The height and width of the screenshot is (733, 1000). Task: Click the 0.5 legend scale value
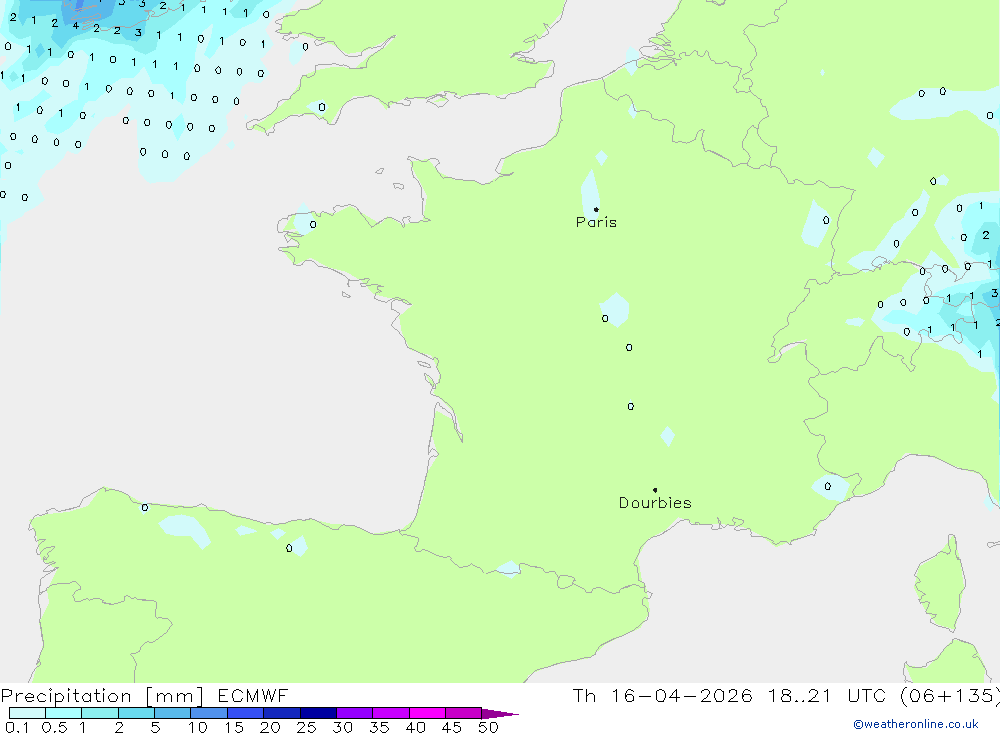click(x=54, y=727)
